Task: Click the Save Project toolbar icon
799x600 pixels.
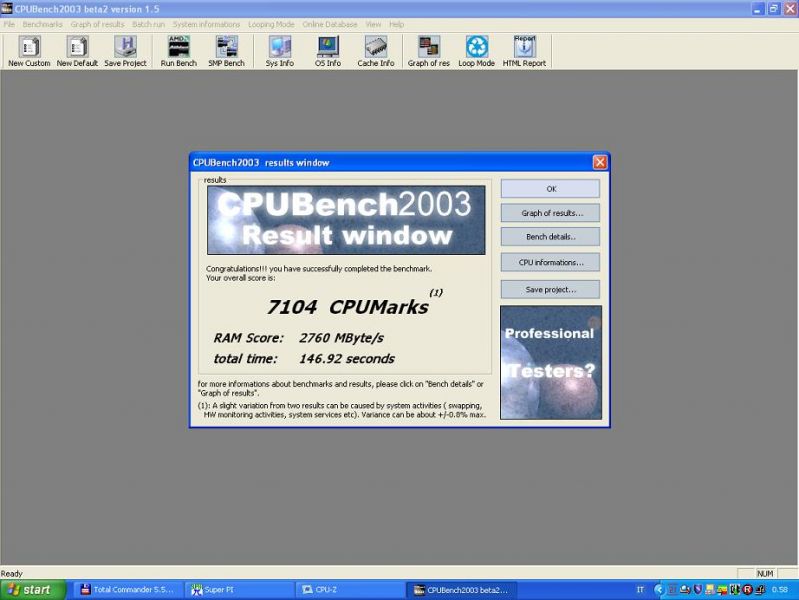Action: (x=125, y=51)
